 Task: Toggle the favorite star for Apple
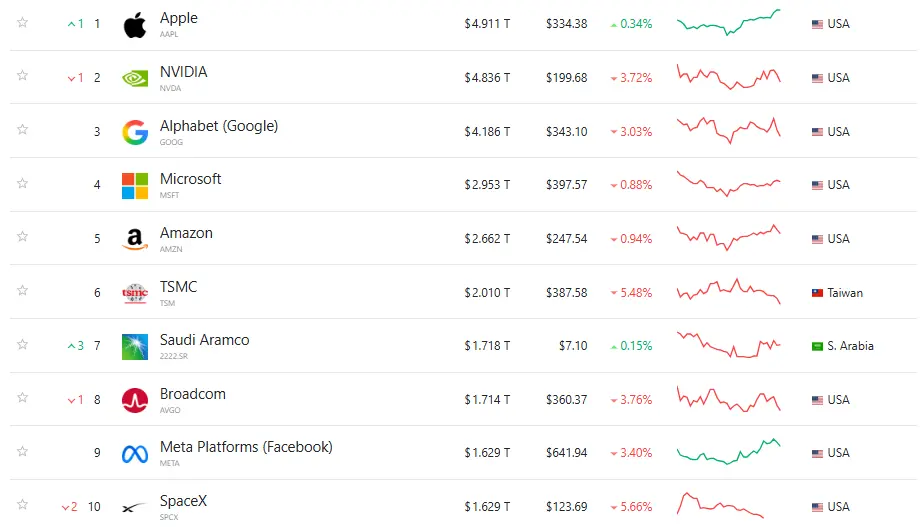click(22, 22)
